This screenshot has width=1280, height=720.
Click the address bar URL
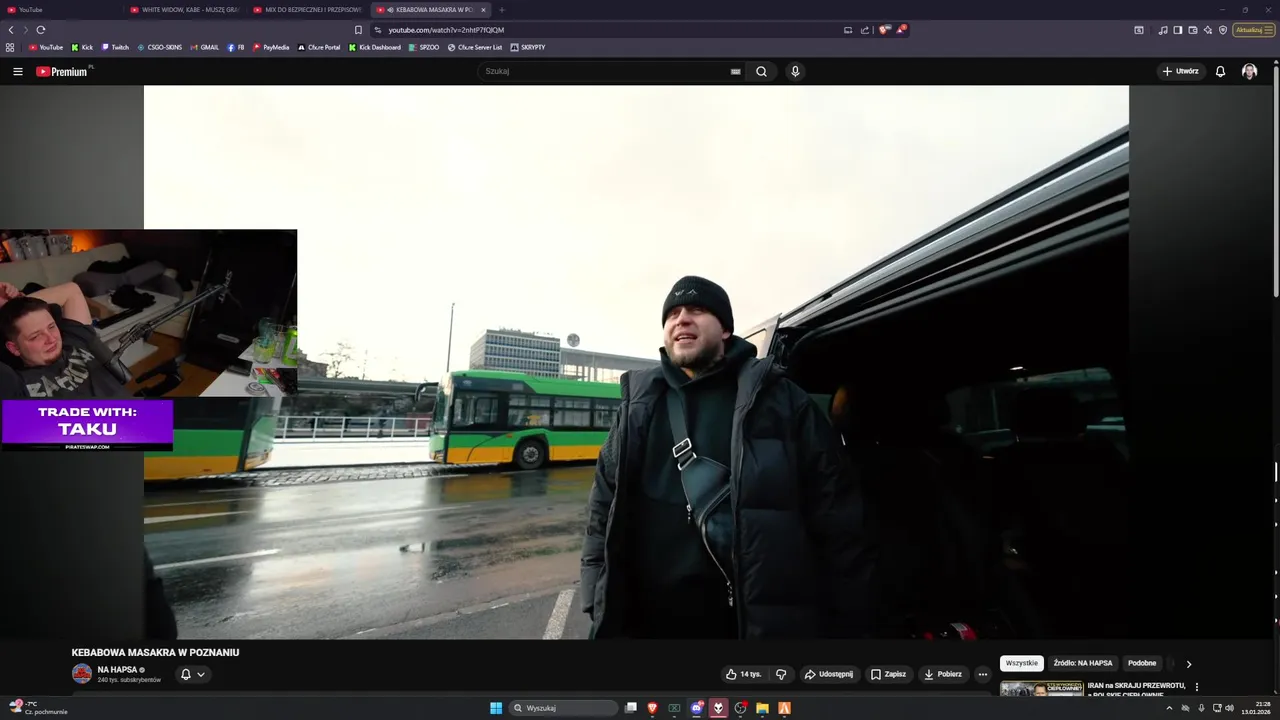tap(446, 30)
